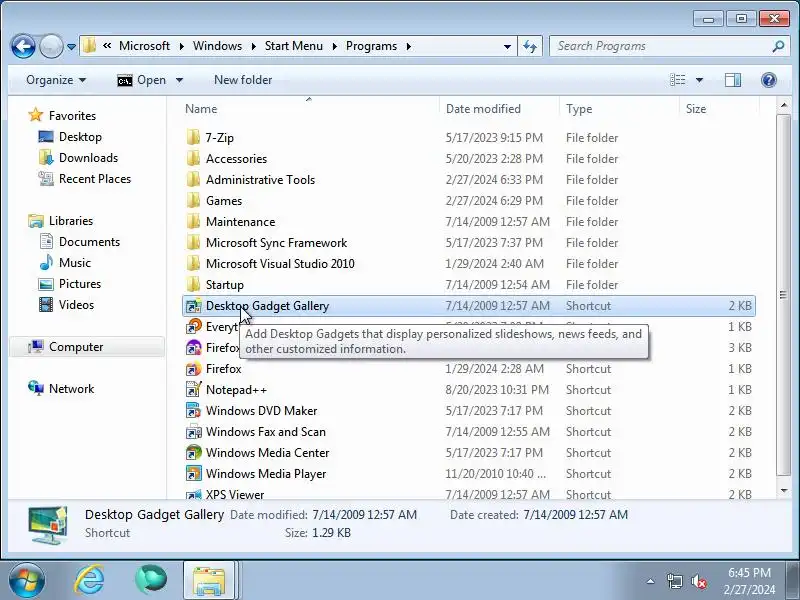Viewport: 800px width, 600px height.
Task: Click the Change your view icon
Action: (678, 80)
